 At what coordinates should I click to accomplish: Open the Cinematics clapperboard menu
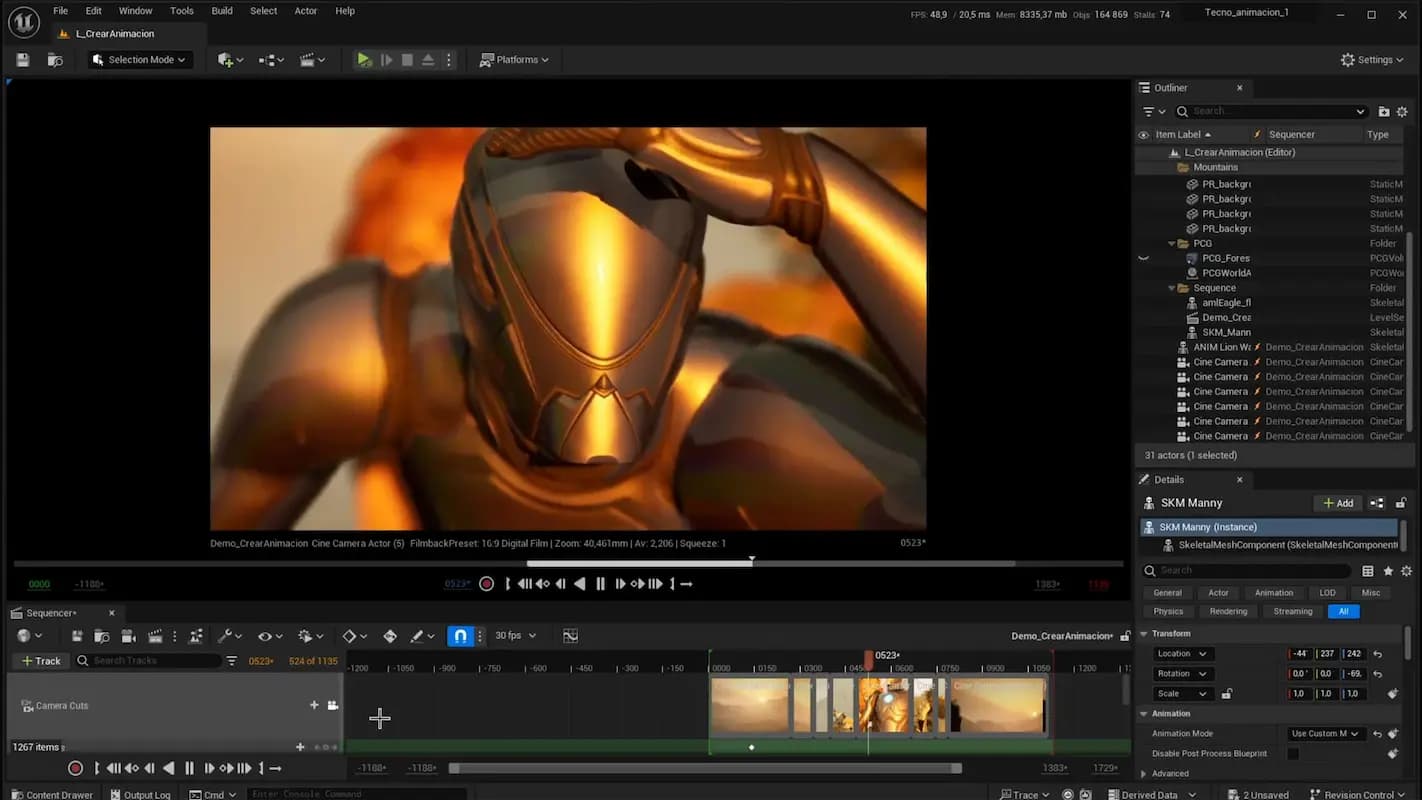312,60
